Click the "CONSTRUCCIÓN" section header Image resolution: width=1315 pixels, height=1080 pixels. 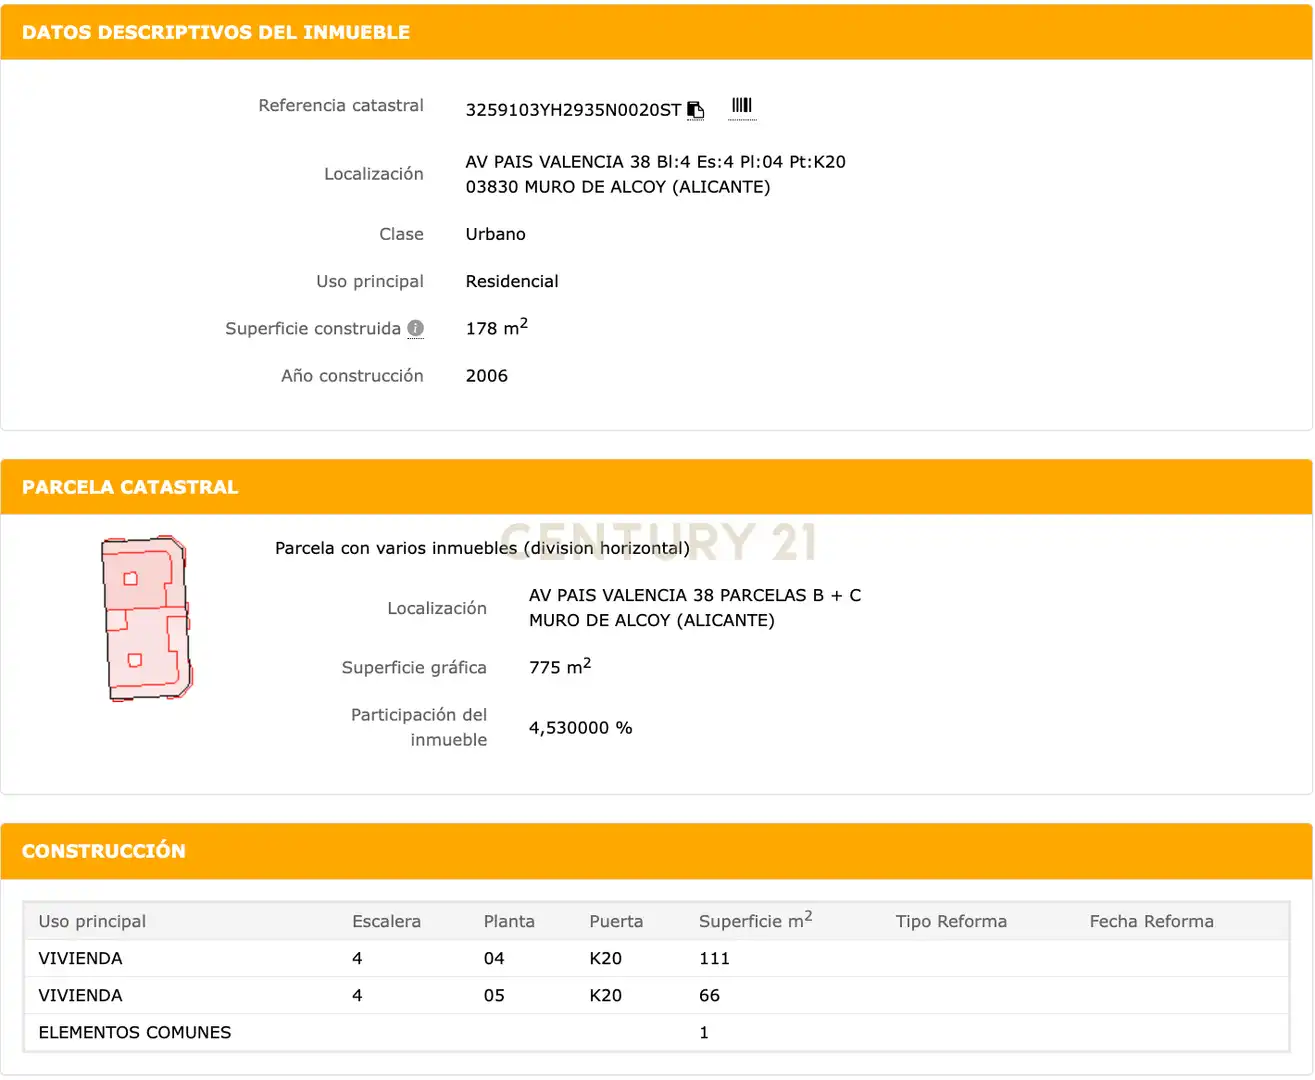point(104,851)
